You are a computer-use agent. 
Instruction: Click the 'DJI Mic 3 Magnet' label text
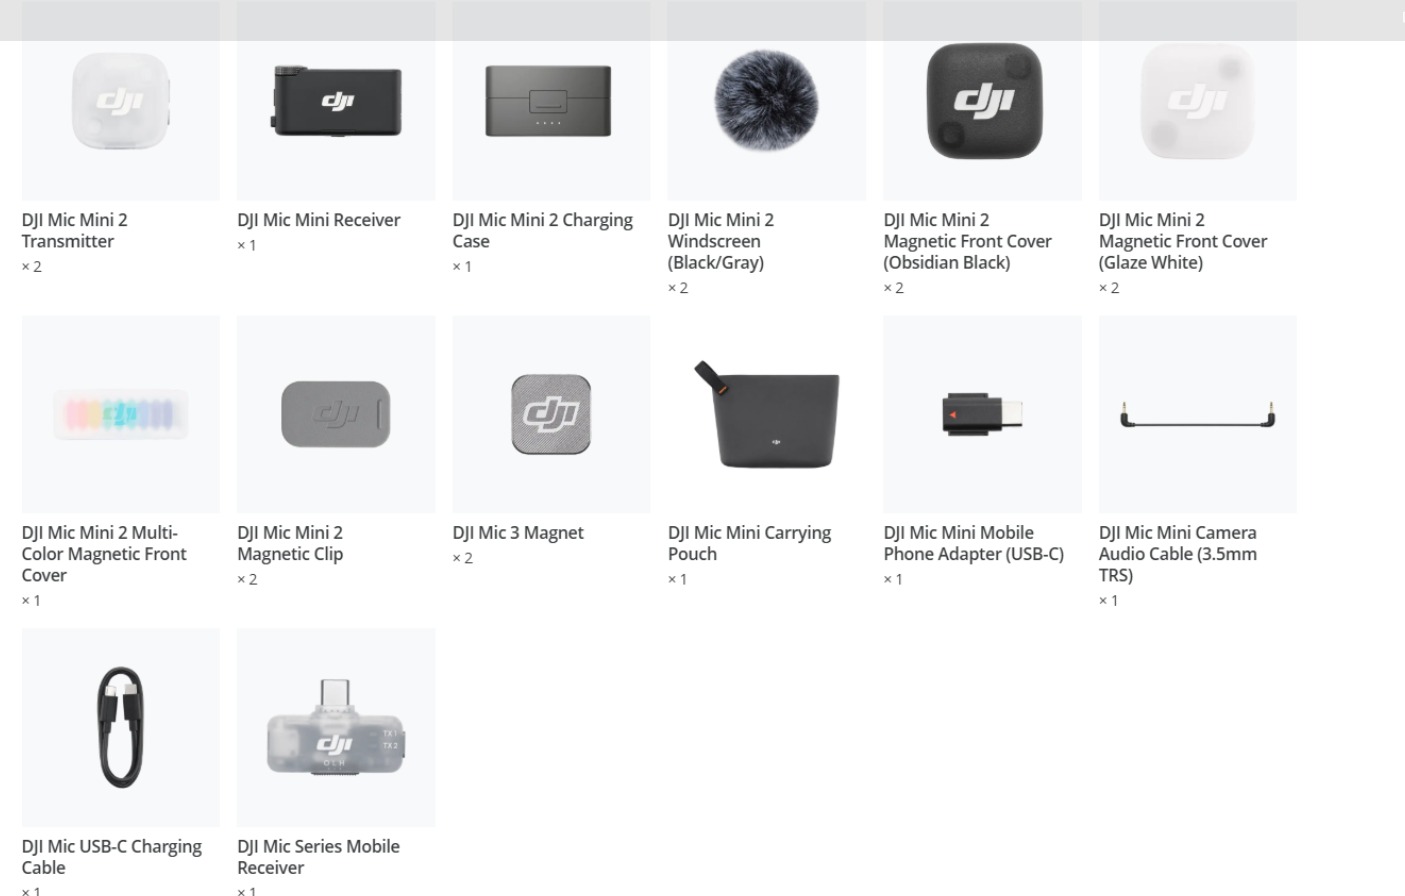518,533
